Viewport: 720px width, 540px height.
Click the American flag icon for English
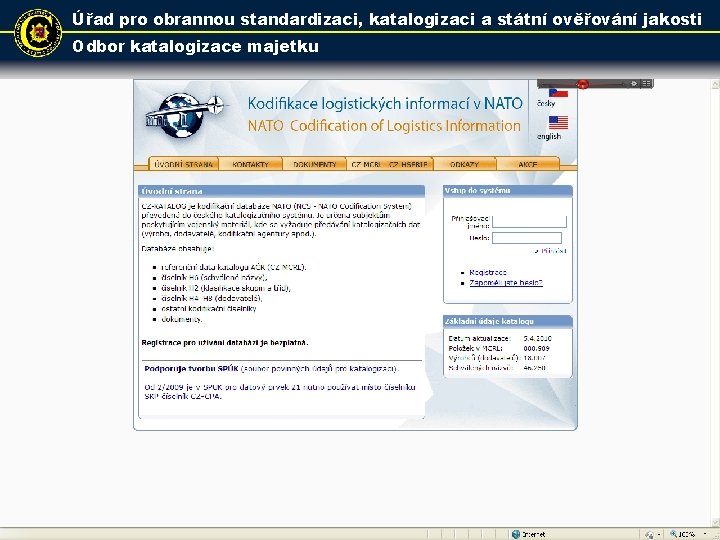558,123
